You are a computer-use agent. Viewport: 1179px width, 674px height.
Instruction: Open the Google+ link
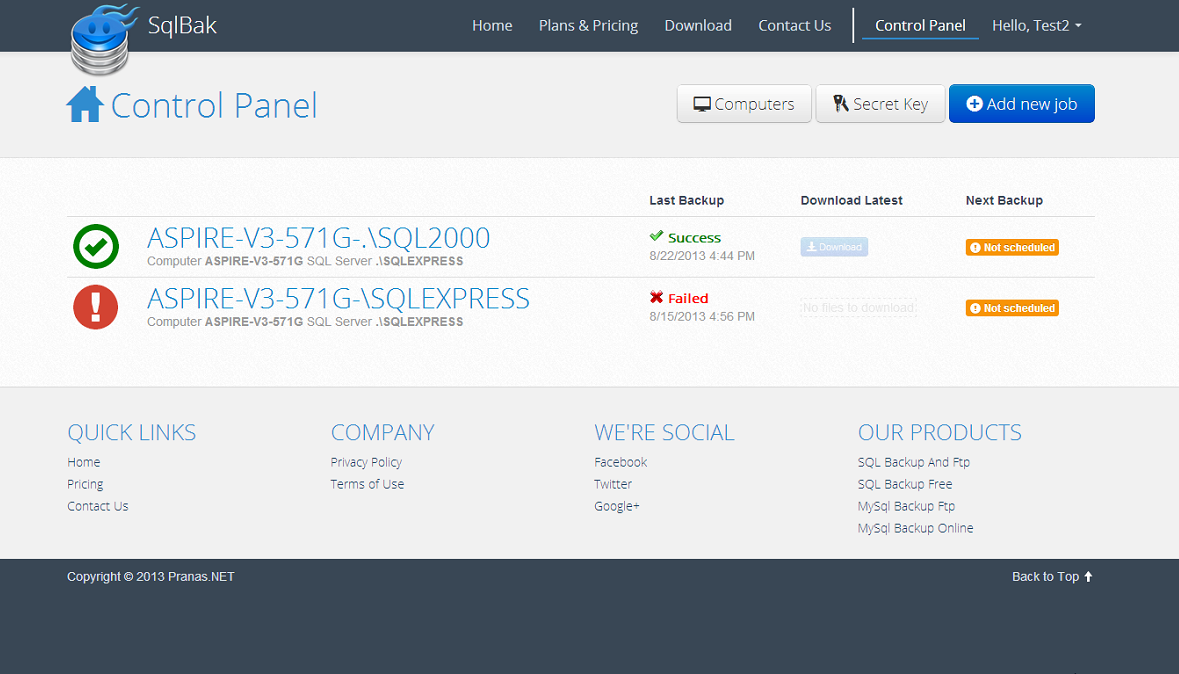(x=617, y=506)
